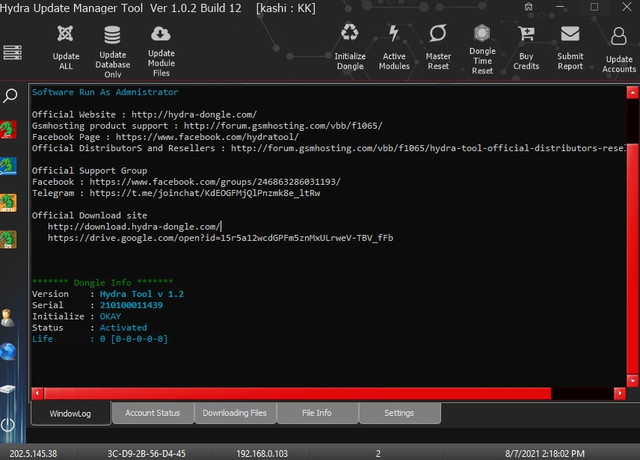Click the power button sidebar icon
640x460 pixels.
pyautogui.click(x=8, y=425)
